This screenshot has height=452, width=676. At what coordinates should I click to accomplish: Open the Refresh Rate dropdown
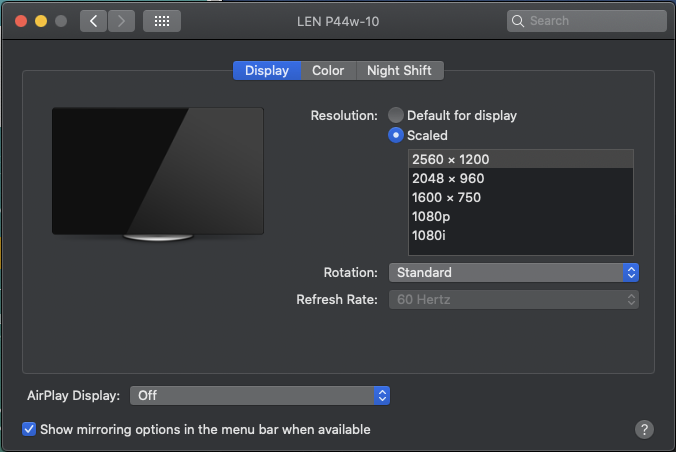pos(513,299)
